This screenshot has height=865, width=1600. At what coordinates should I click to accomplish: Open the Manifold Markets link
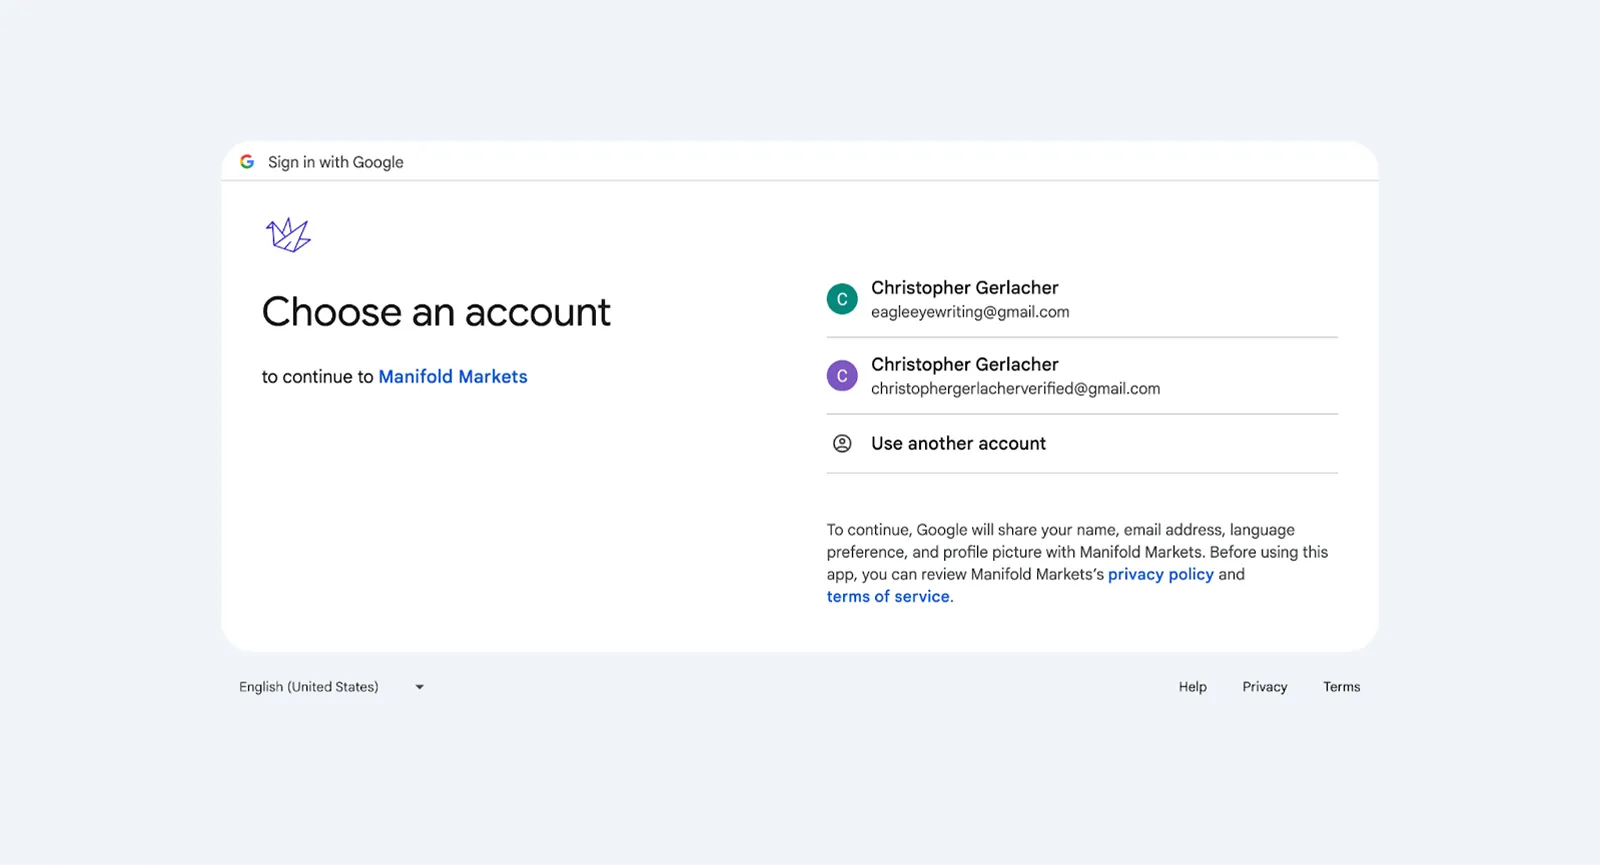[x=453, y=377]
